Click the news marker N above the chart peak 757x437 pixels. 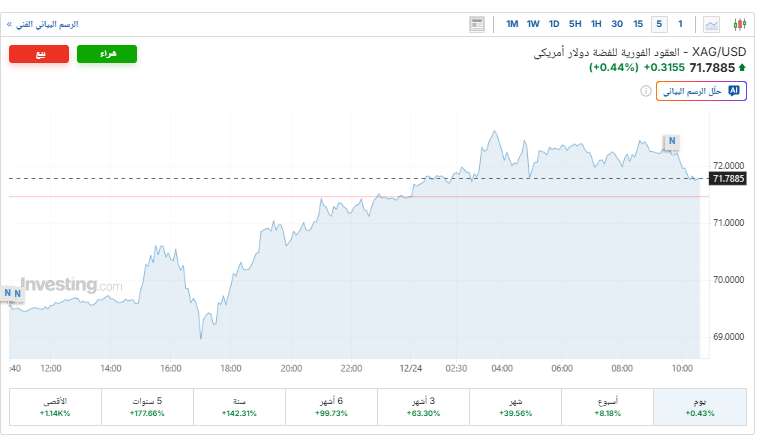673,141
